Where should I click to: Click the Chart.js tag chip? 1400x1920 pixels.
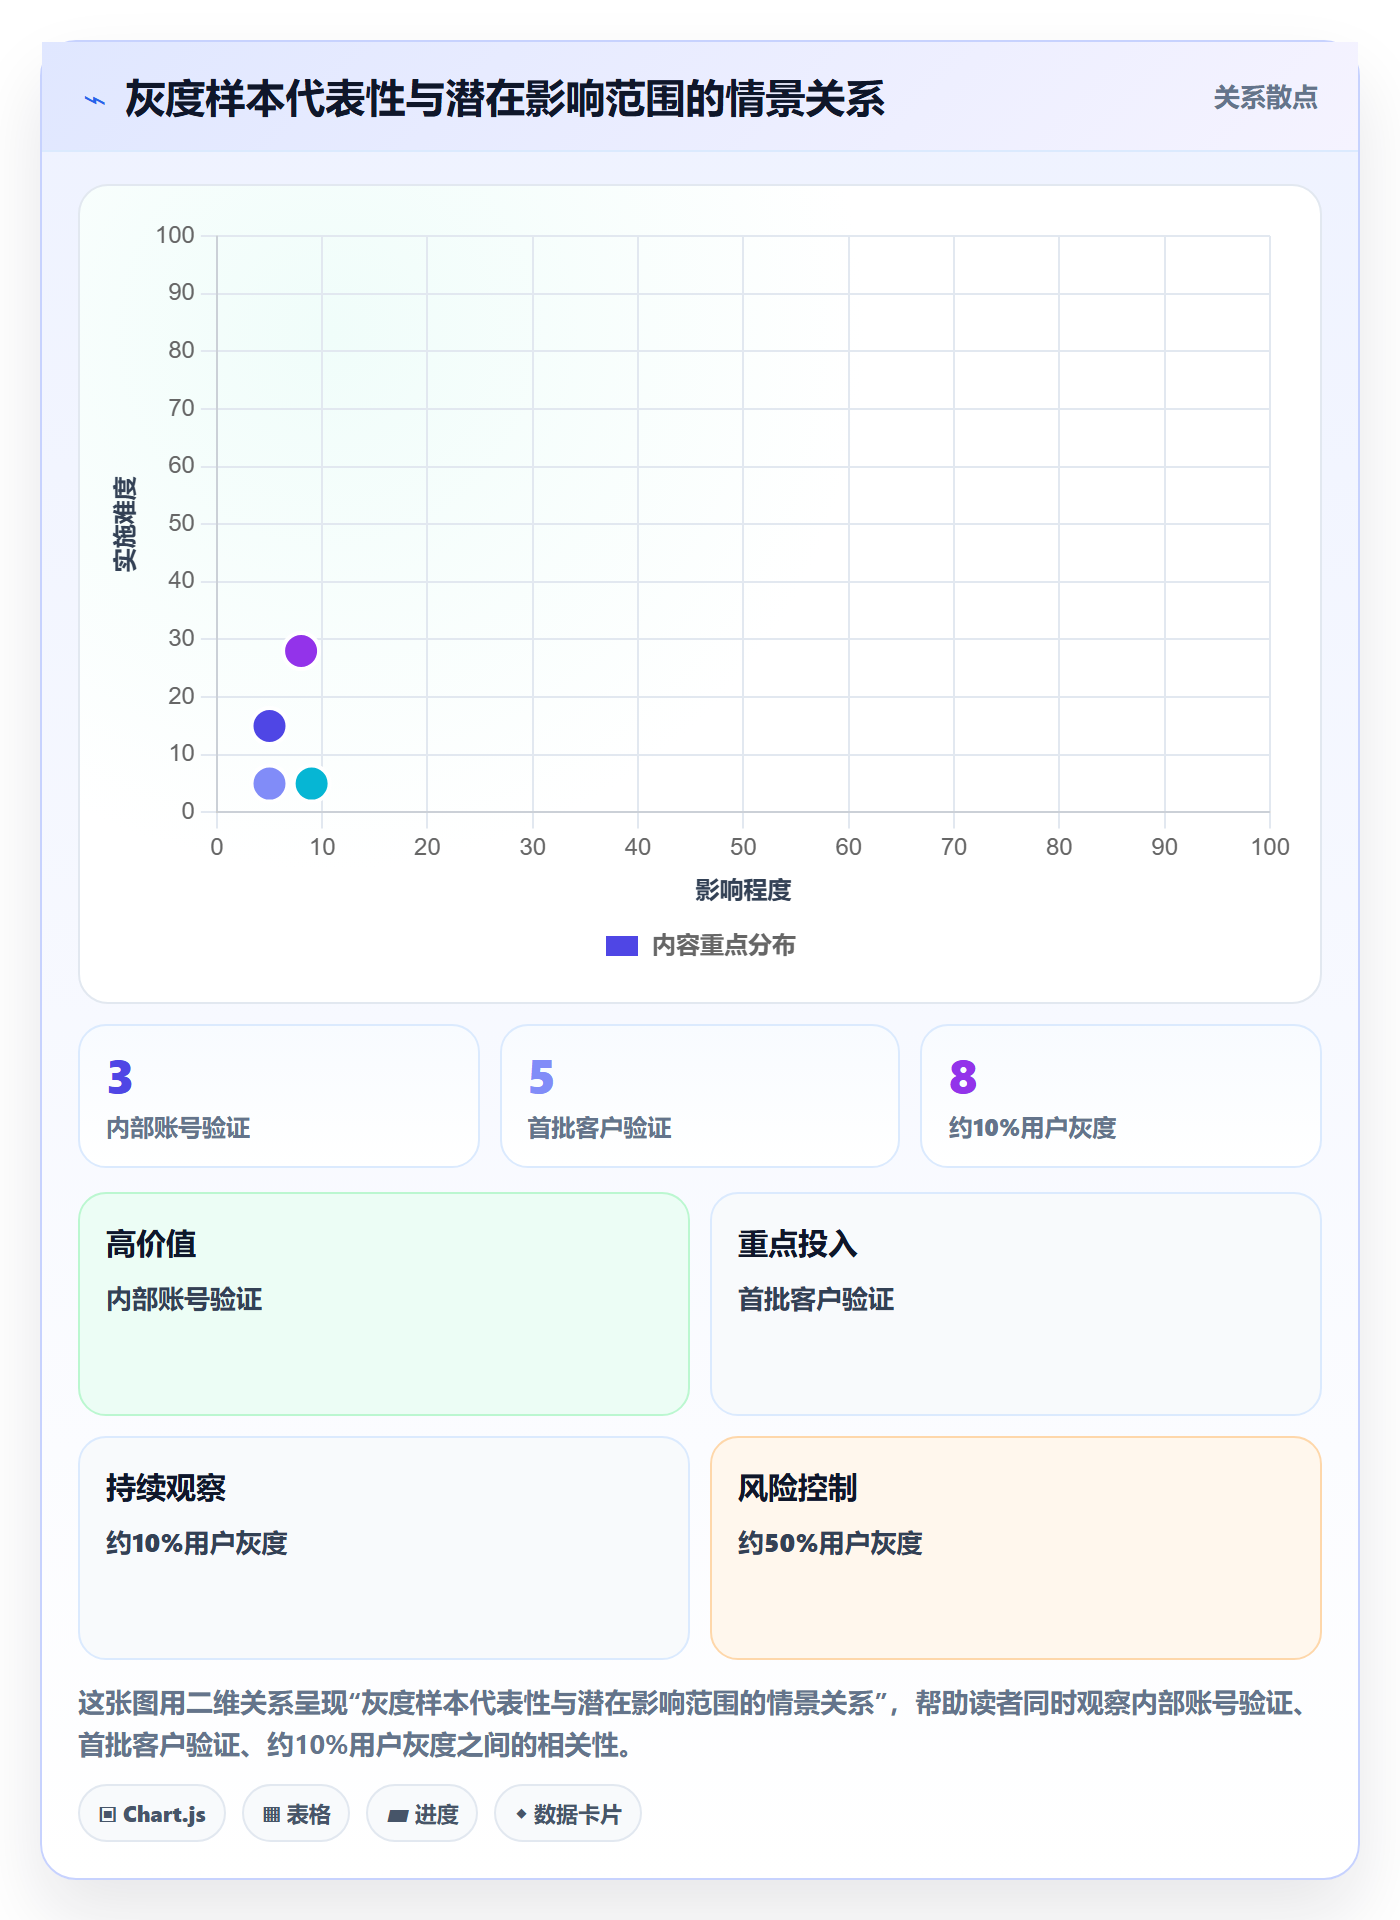(x=152, y=1814)
